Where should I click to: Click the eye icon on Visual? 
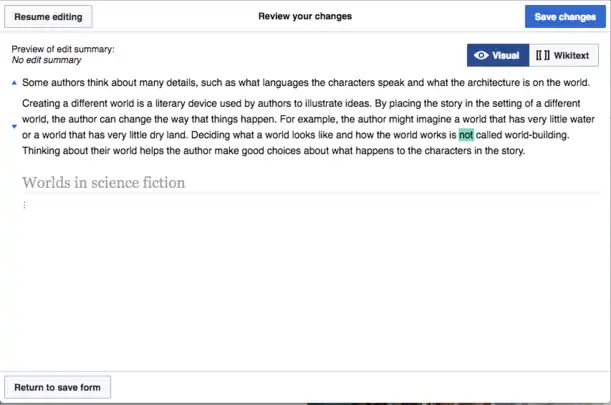point(482,56)
